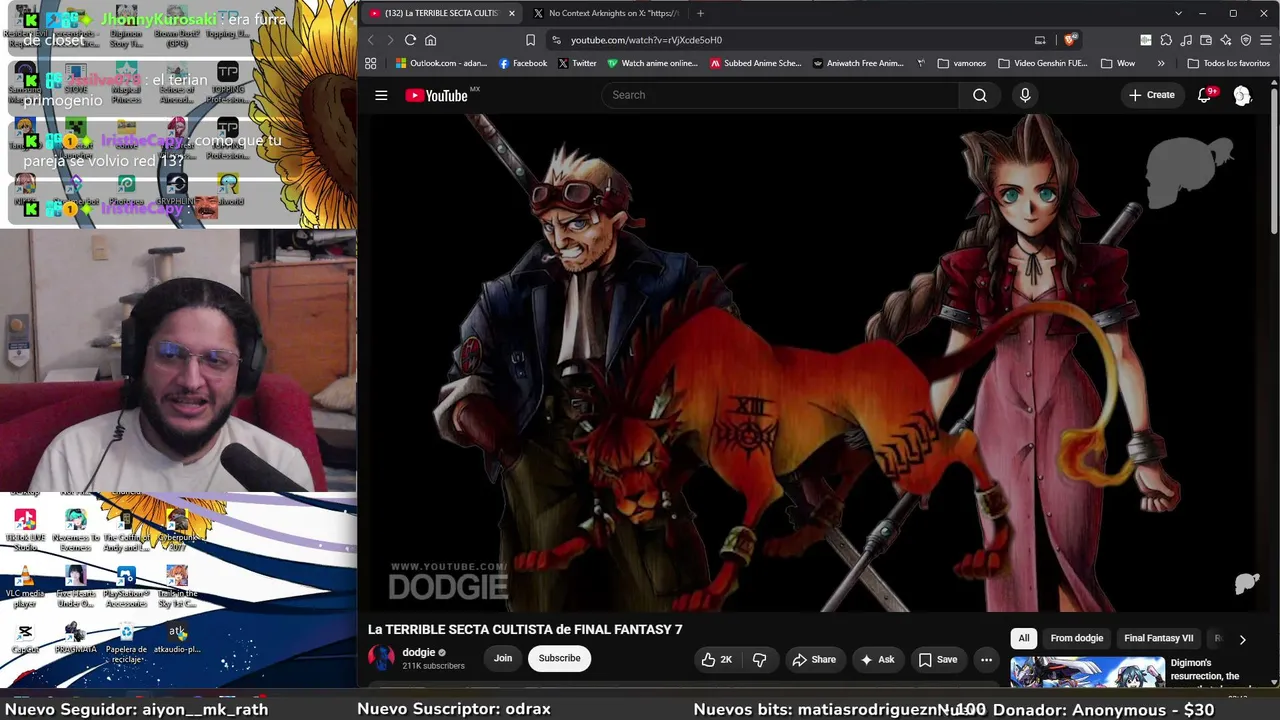Focus the YouTube search field
This screenshot has width=1280, height=720.
(780, 95)
